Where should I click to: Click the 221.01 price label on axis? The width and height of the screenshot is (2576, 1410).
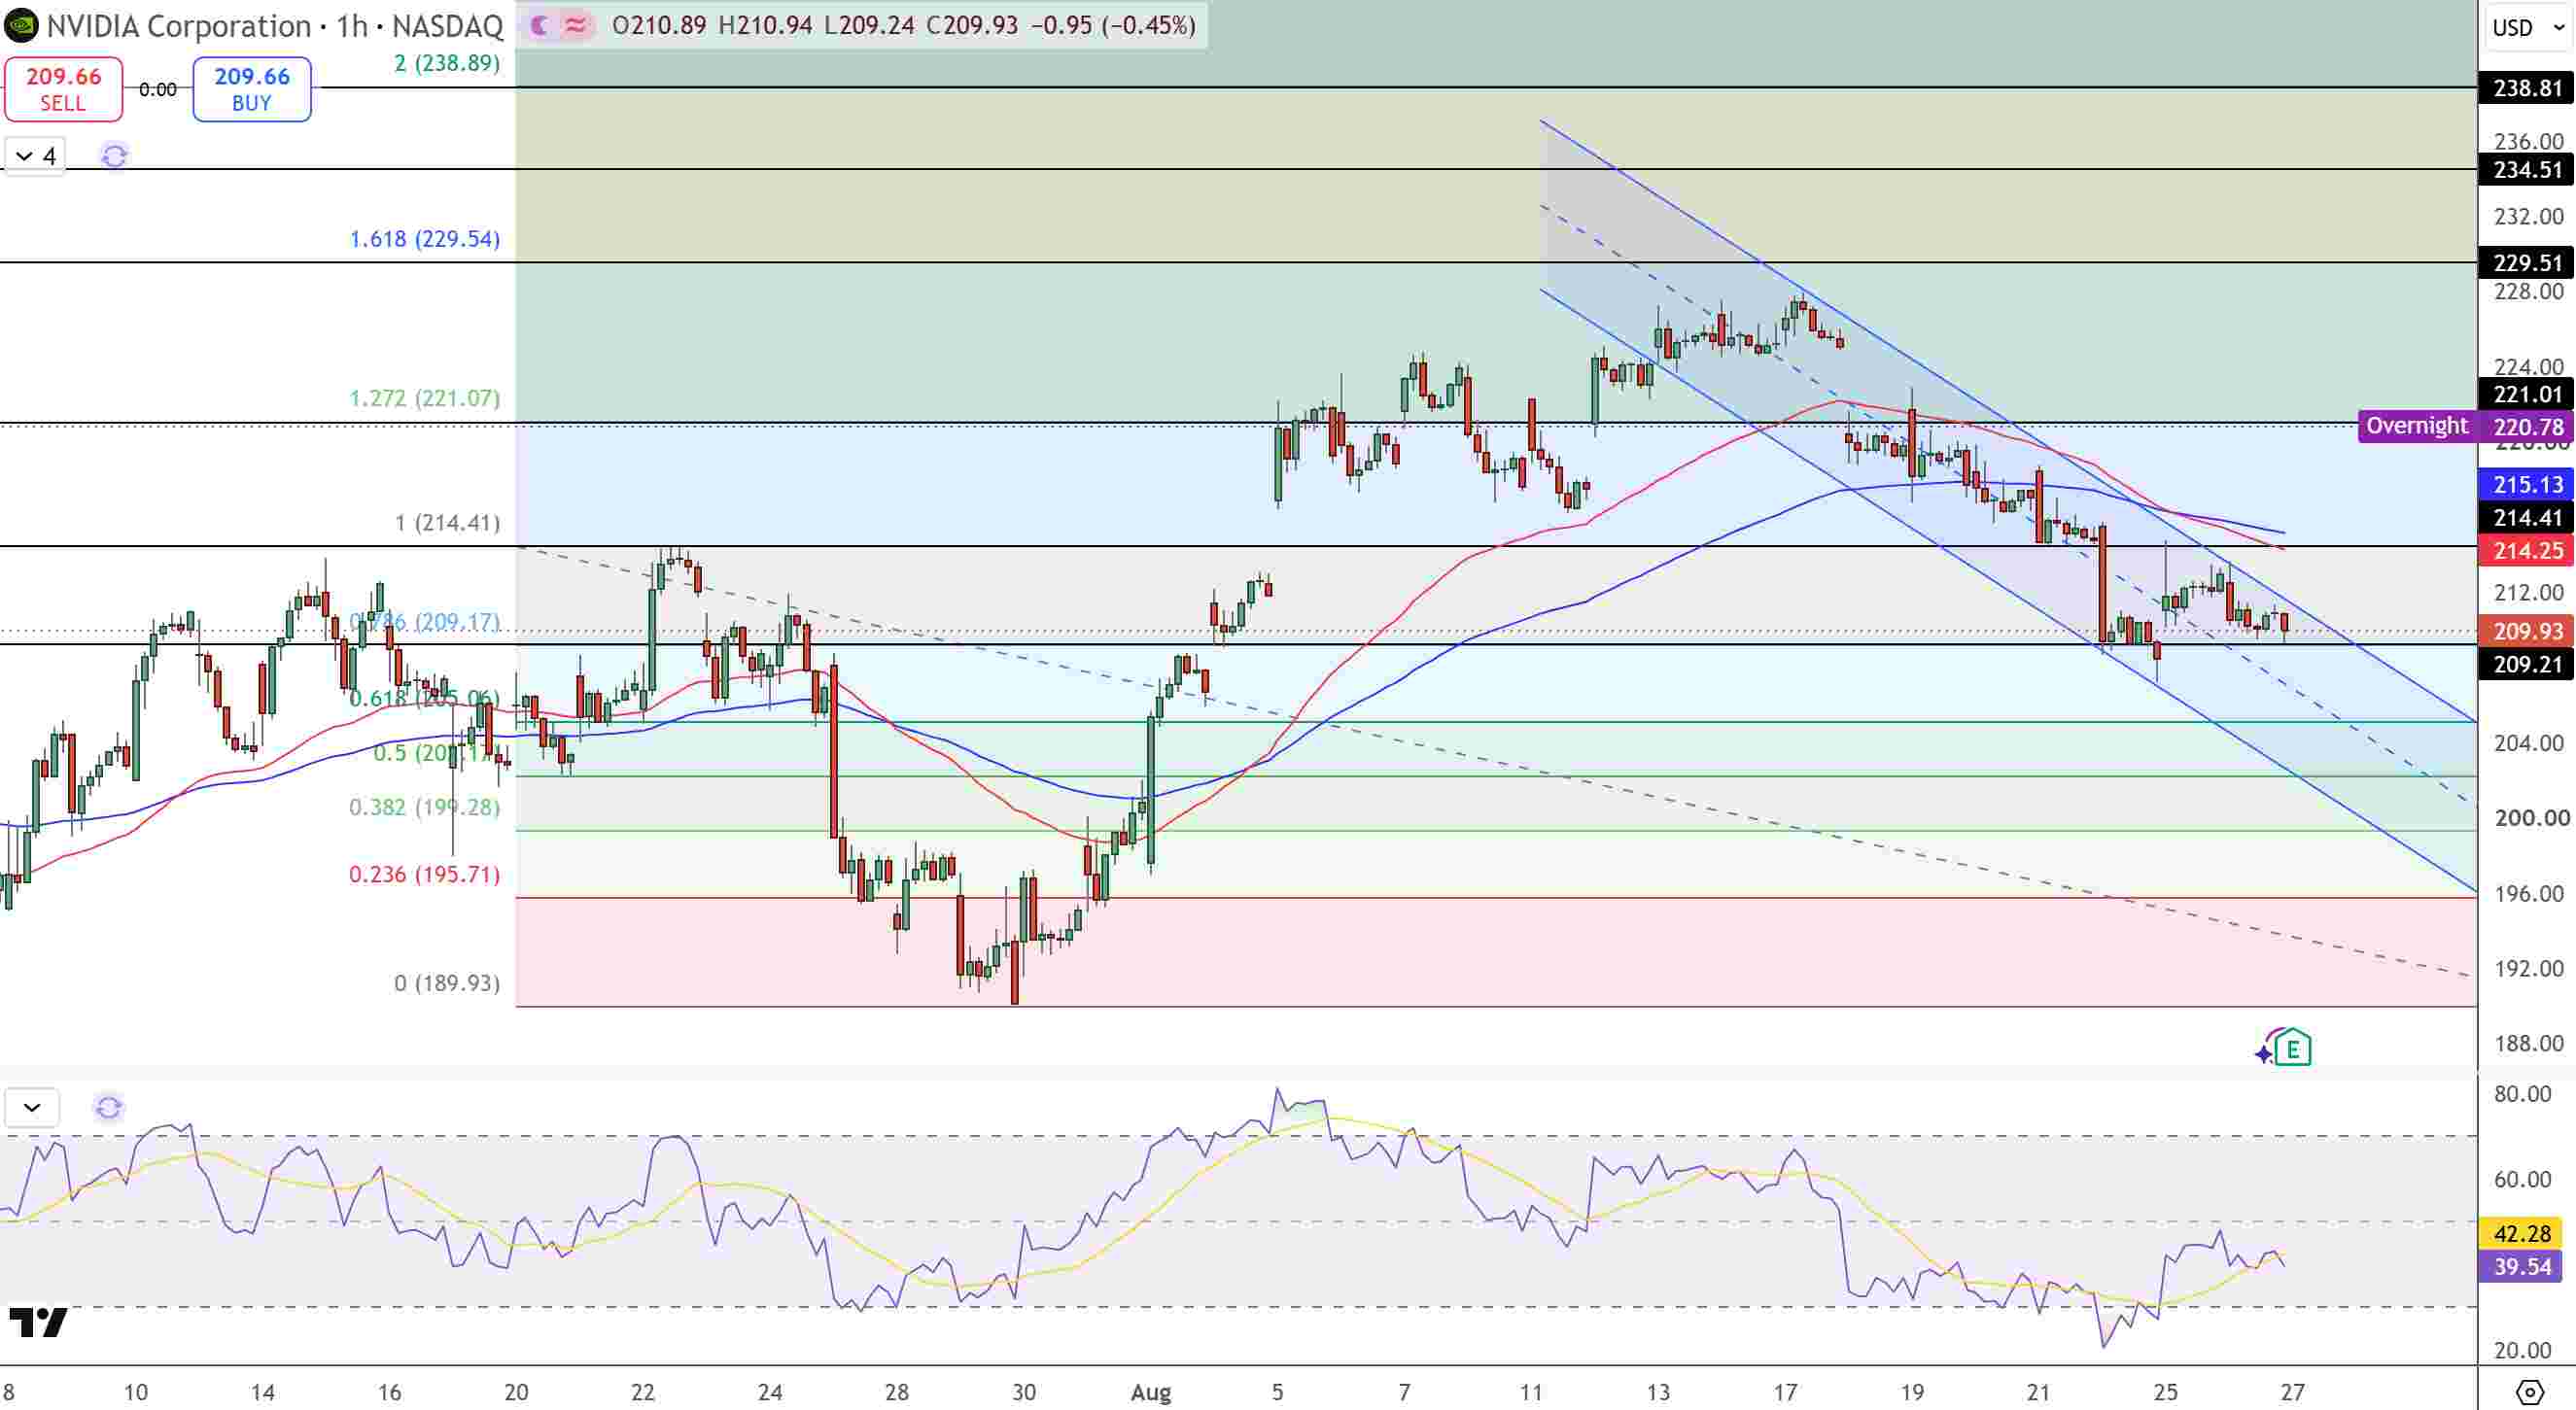pos(2526,394)
